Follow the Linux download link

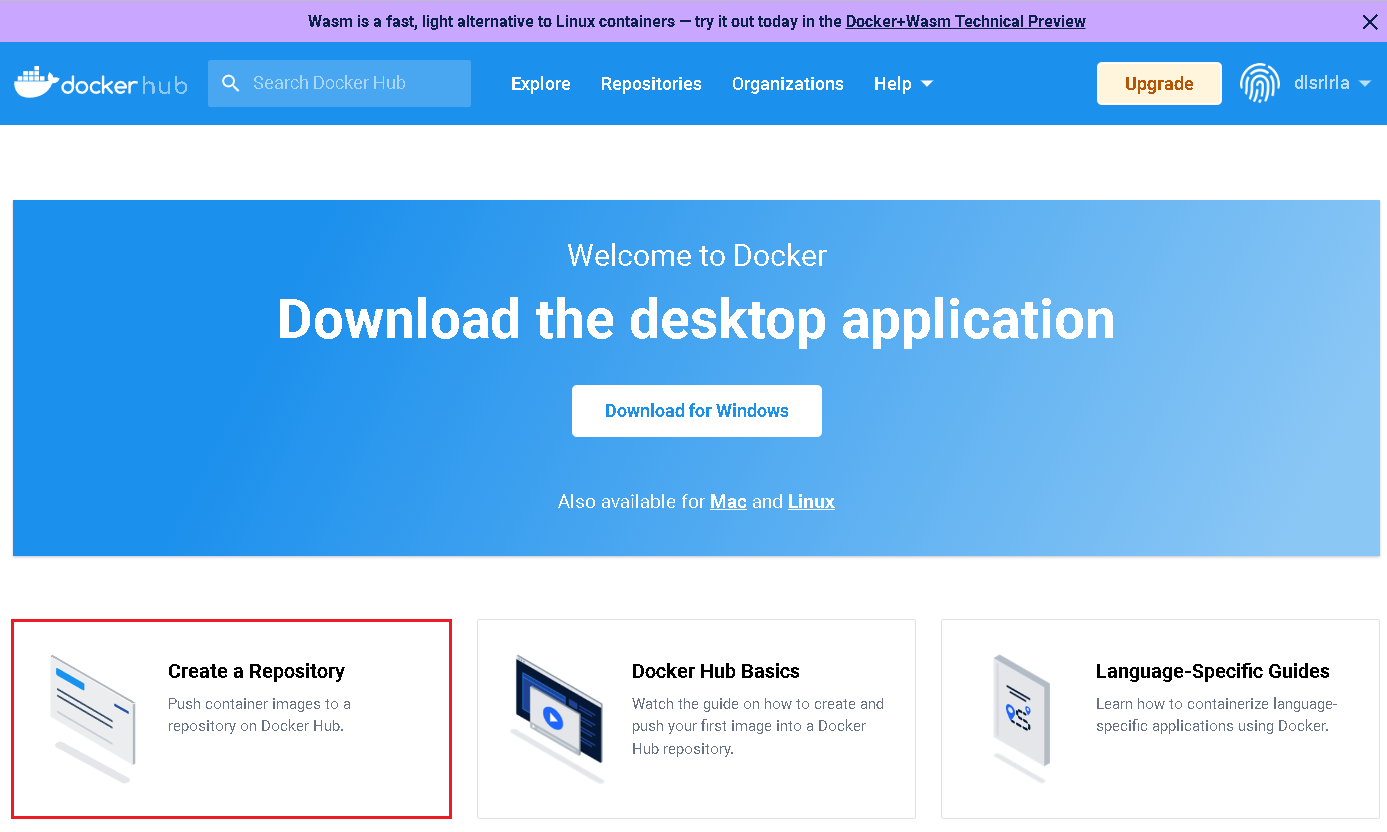pyautogui.click(x=811, y=502)
